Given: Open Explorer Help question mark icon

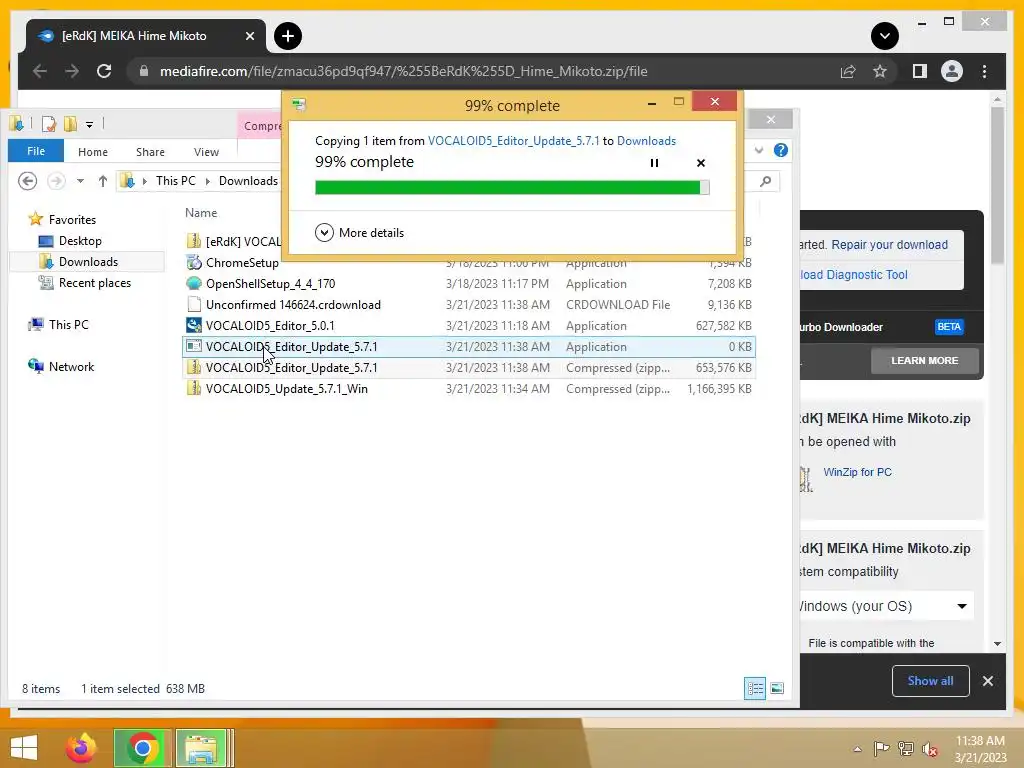Looking at the screenshot, I should [x=780, y=150].
